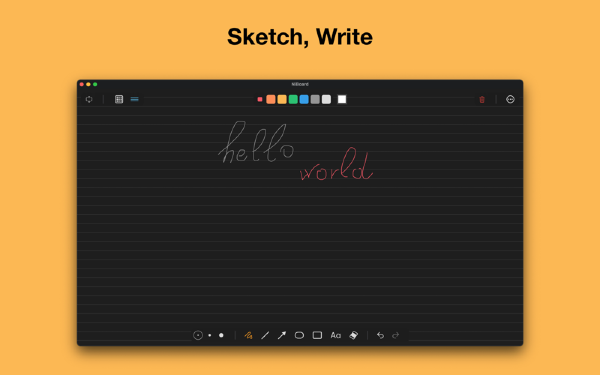Screen dimensions: 600x375
Task: Redo the undone stroke
Action: (x=396, y=335)
